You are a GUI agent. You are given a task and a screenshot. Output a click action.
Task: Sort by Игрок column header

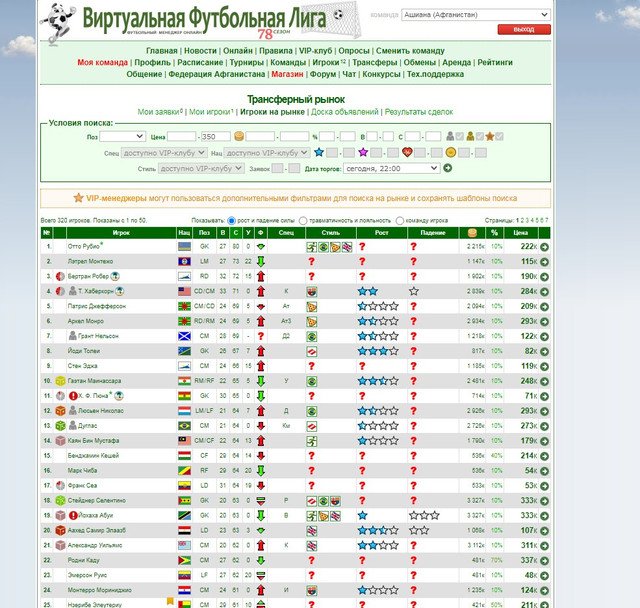(121, 233)
